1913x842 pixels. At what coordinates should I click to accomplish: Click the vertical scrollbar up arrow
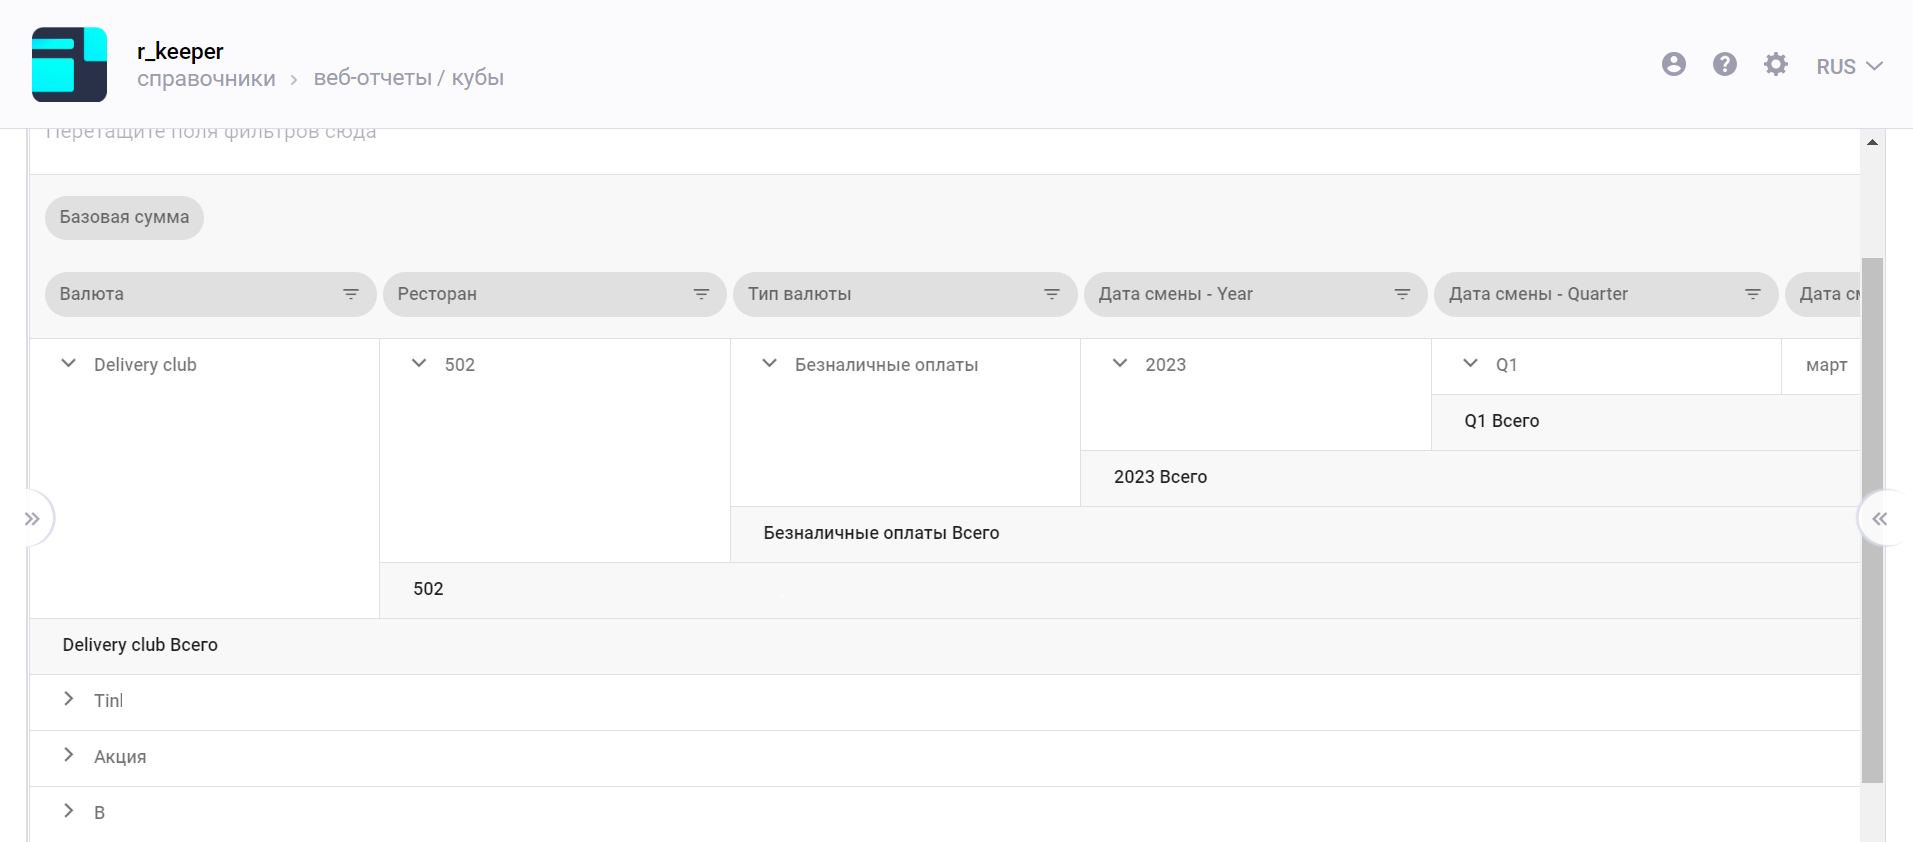(1872, 142)
